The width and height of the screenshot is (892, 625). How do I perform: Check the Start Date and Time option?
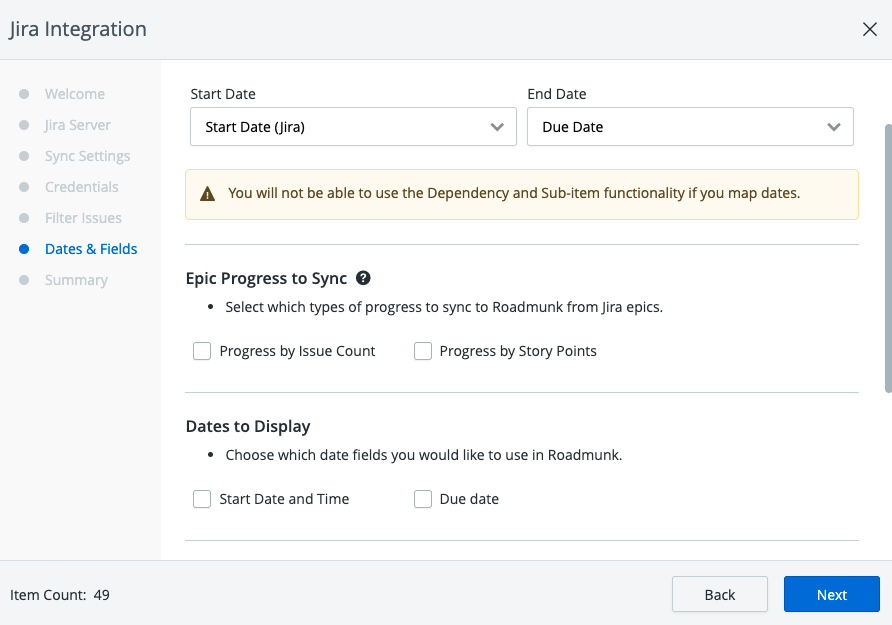pos(202,499)
